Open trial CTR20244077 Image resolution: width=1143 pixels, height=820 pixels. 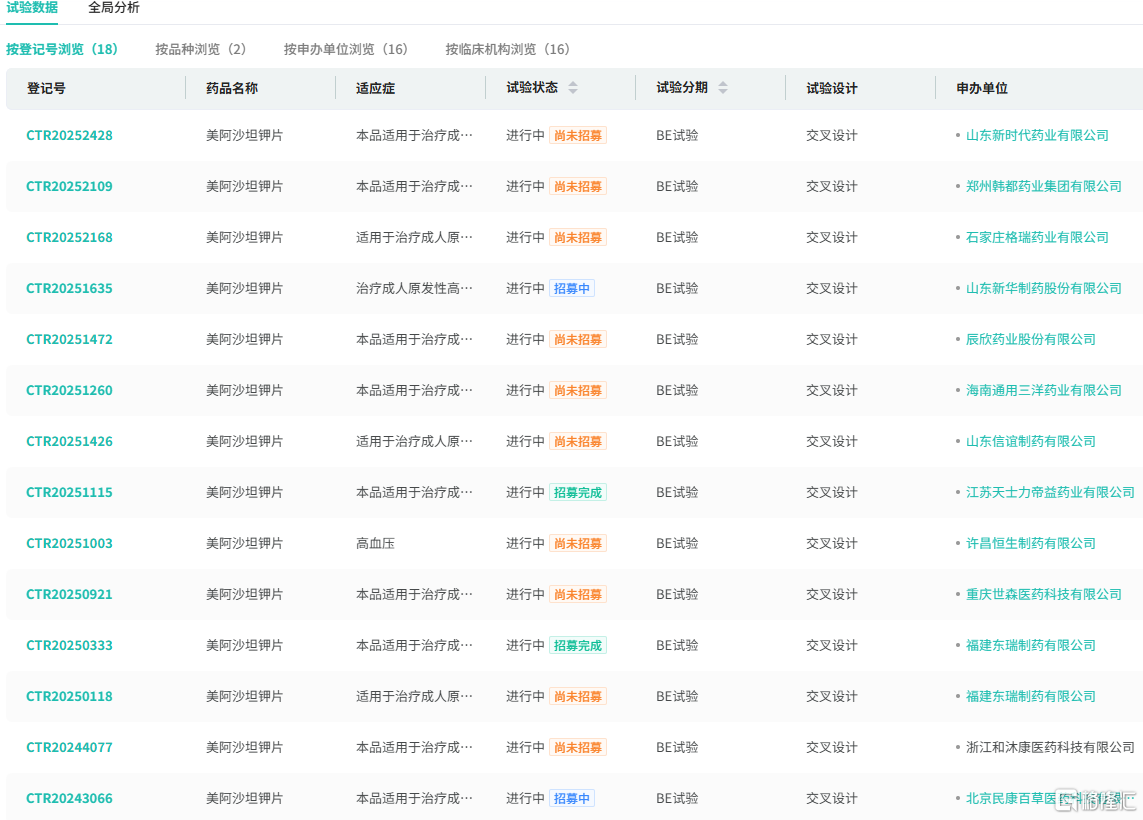(x=69, y=748)
